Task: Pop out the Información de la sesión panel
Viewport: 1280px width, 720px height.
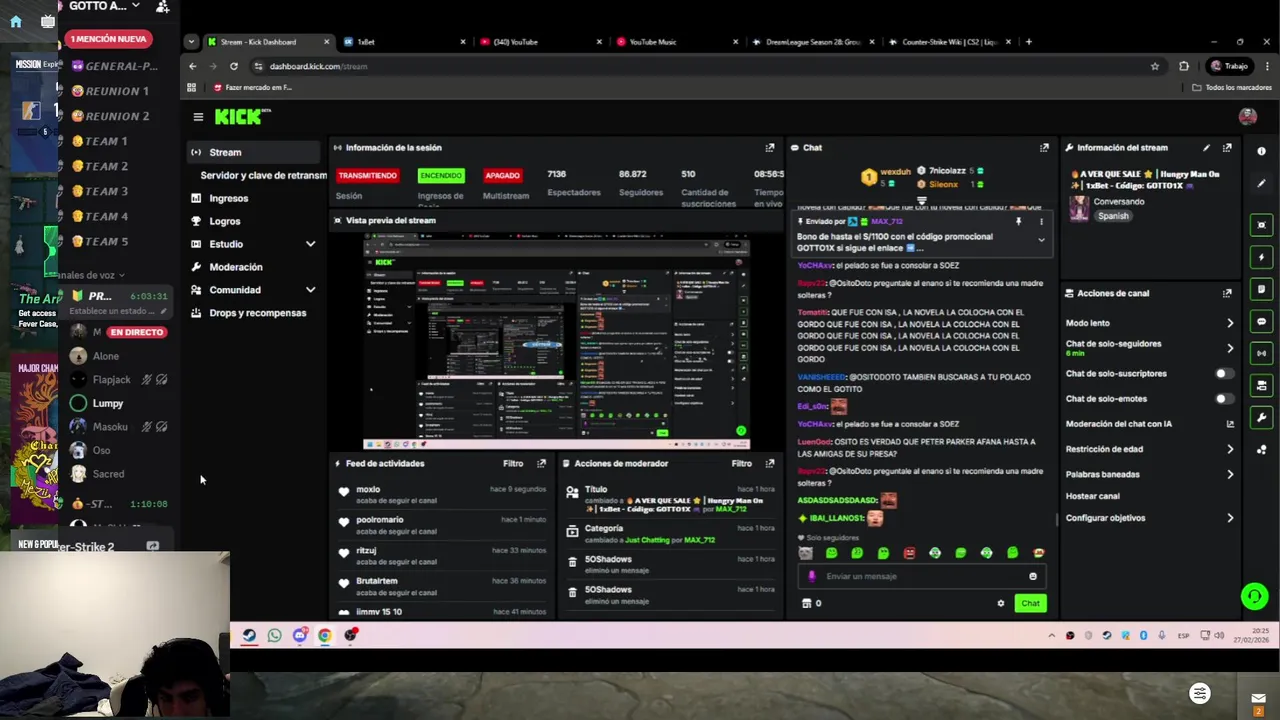Action: click(x=770, y=148)
